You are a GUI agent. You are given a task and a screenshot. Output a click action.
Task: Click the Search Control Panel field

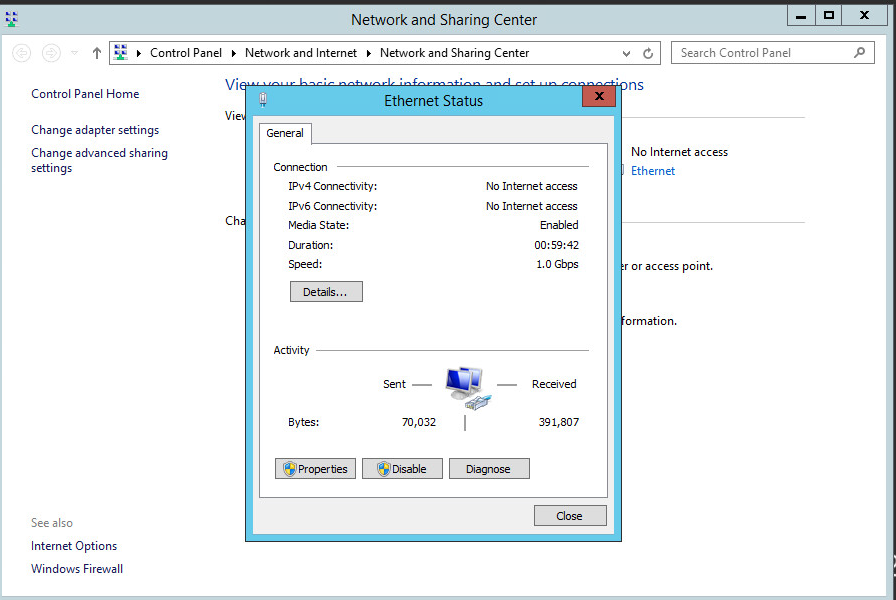(x=760, y=53)
